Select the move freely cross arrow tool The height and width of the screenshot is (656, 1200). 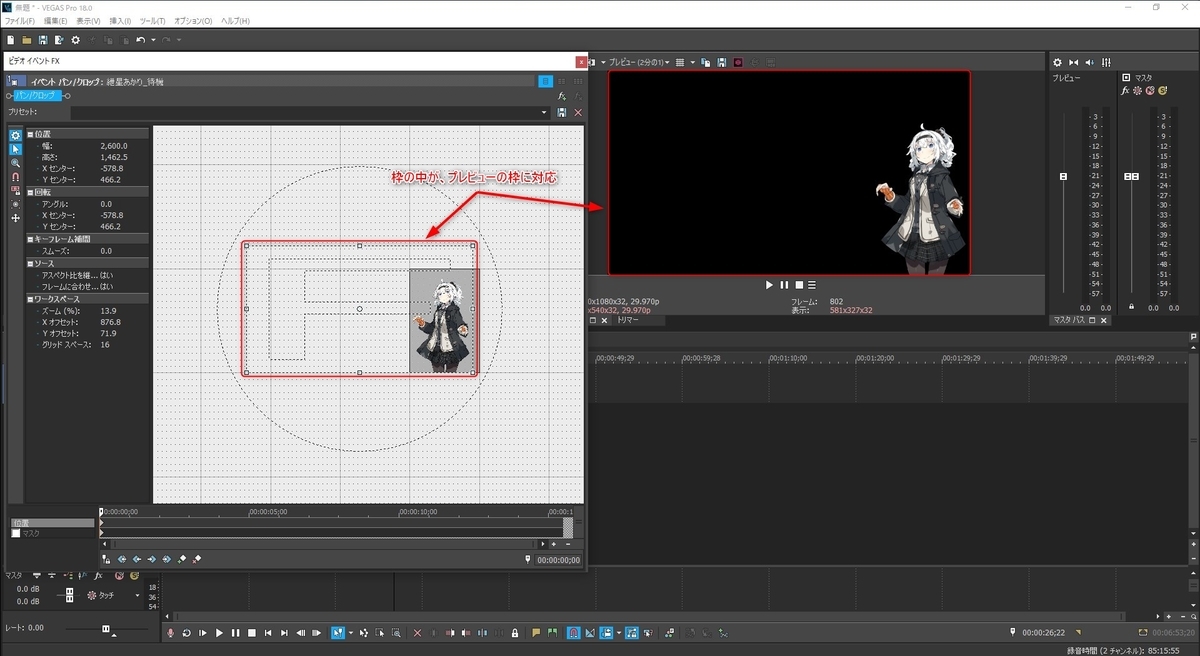coord(16,218)
